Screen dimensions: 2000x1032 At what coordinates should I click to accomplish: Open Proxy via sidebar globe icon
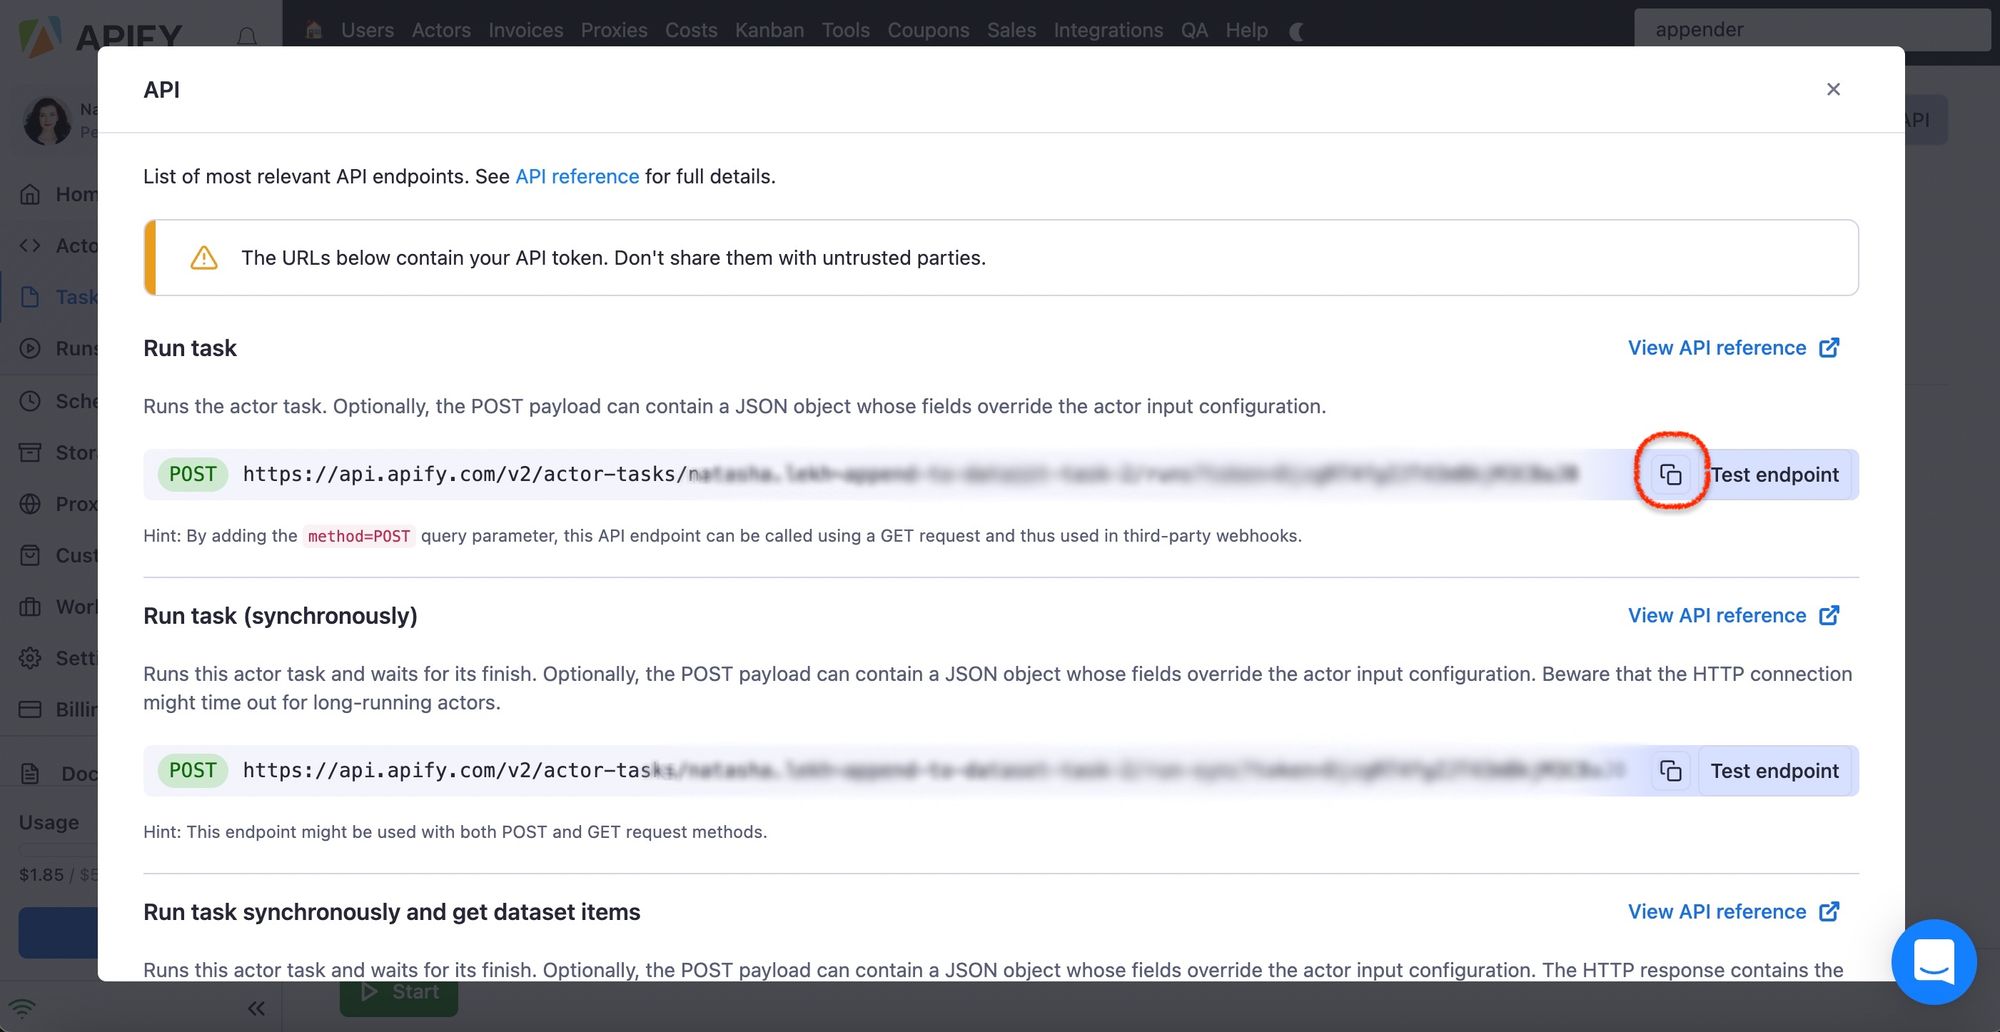click(x=31, y=504)
